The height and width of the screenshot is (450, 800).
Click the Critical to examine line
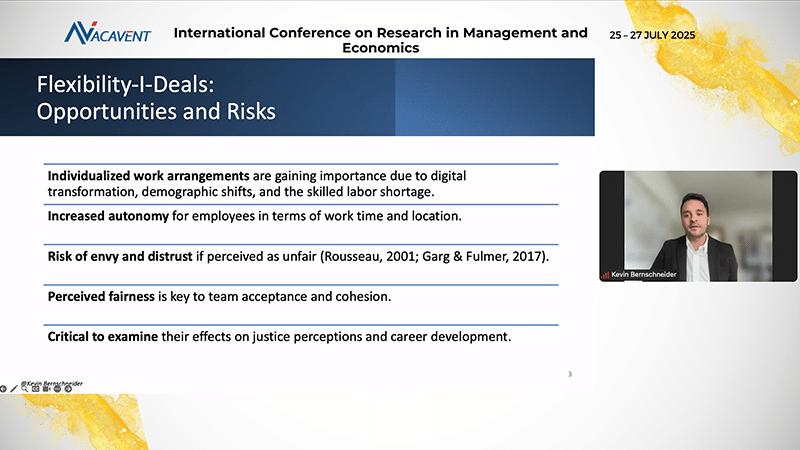pos(279,336)
